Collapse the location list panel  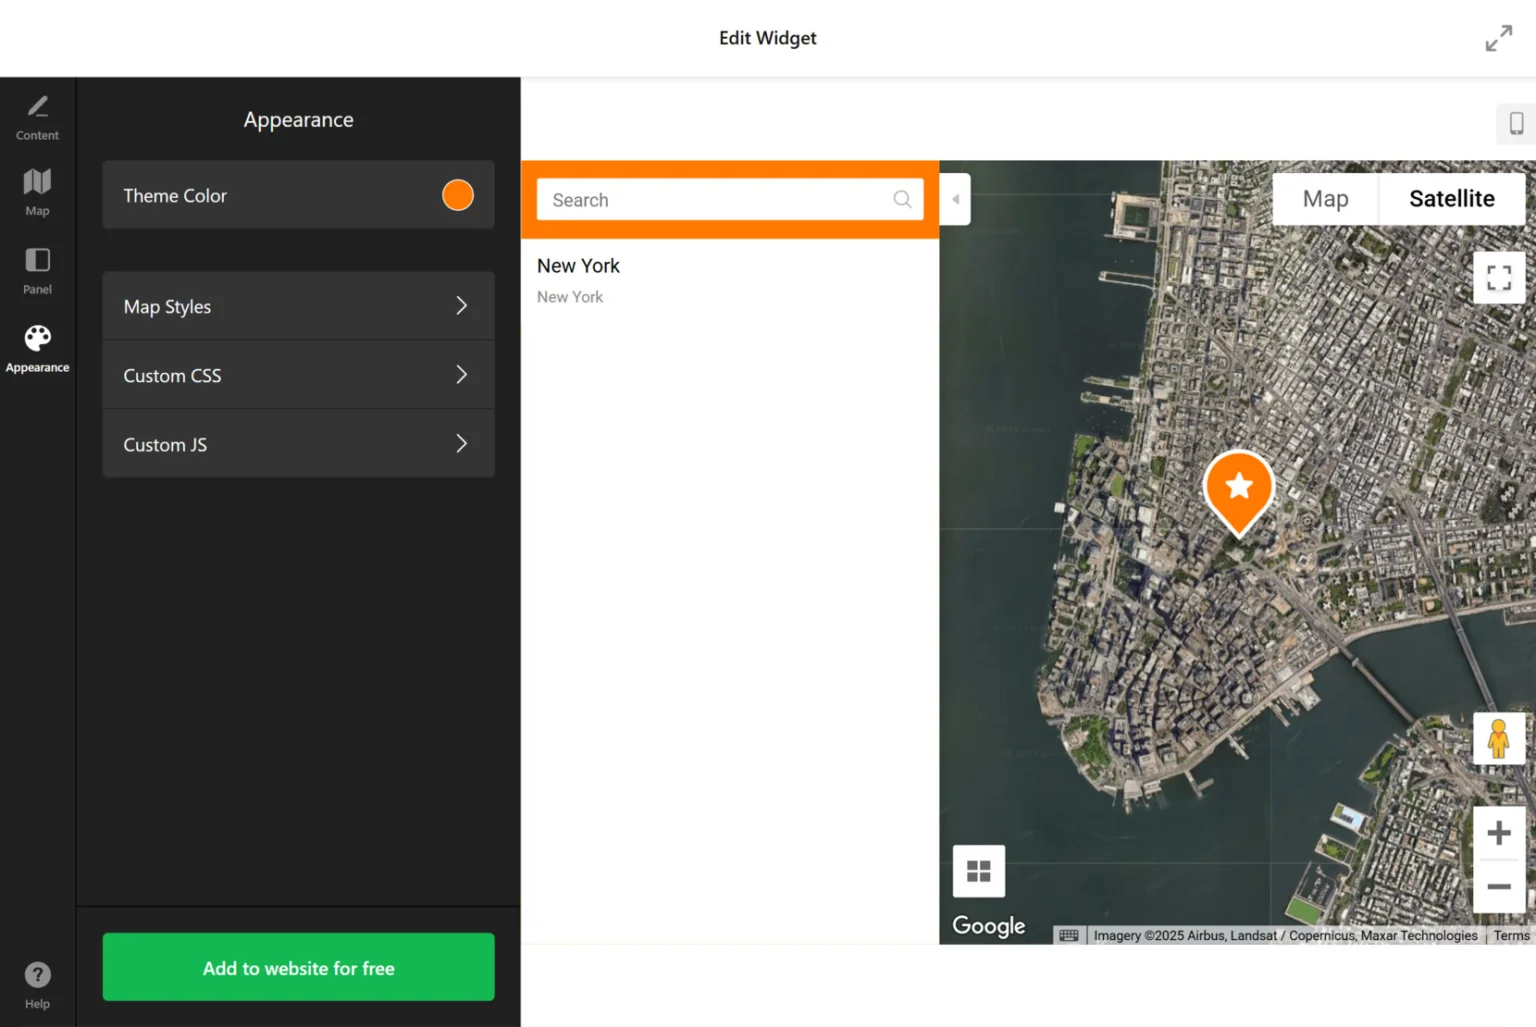[954, 199]
